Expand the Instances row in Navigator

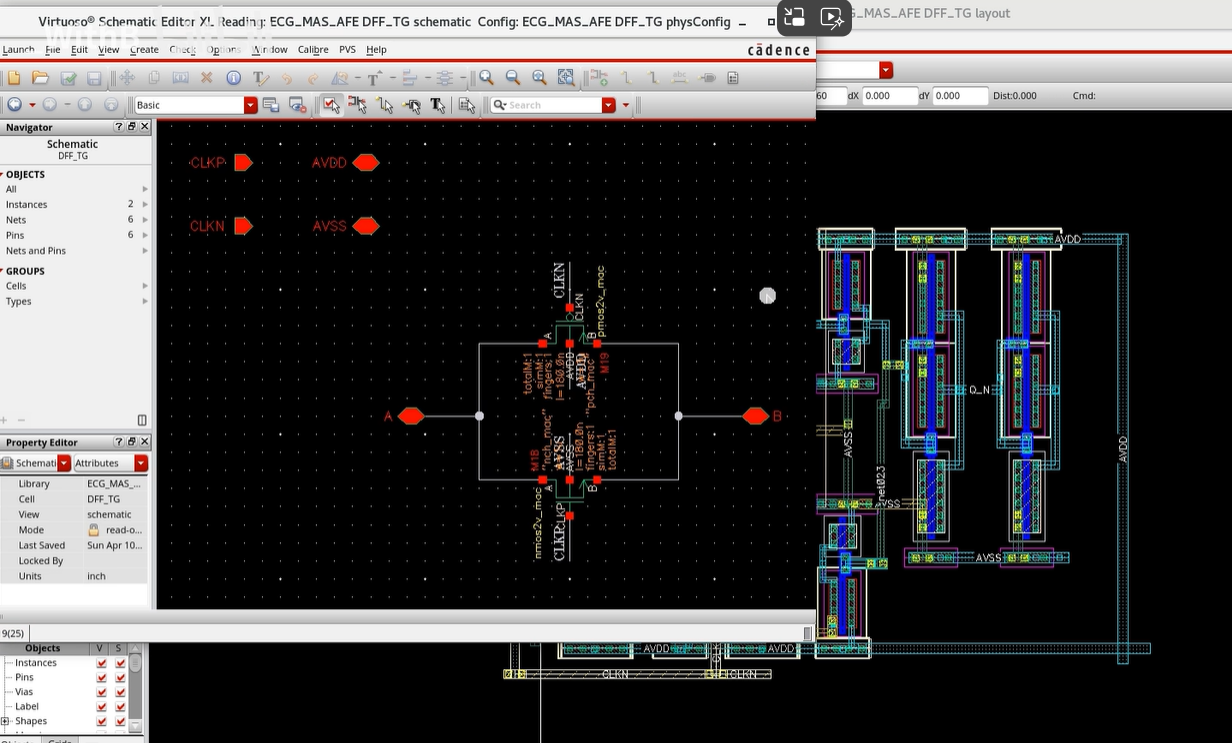click(145, 204)
